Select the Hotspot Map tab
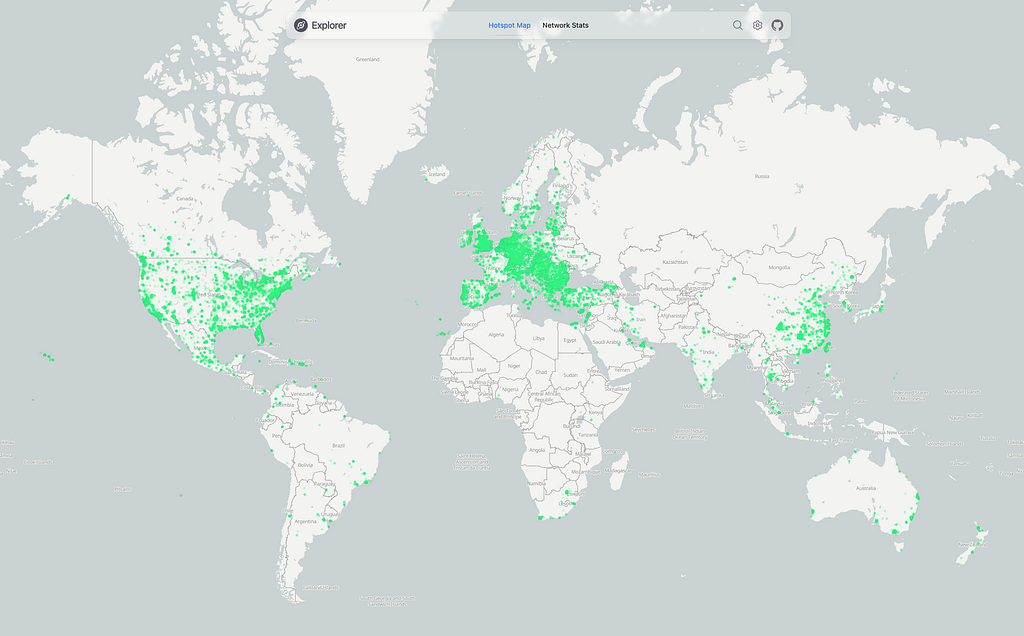 [x=509, y=25]
